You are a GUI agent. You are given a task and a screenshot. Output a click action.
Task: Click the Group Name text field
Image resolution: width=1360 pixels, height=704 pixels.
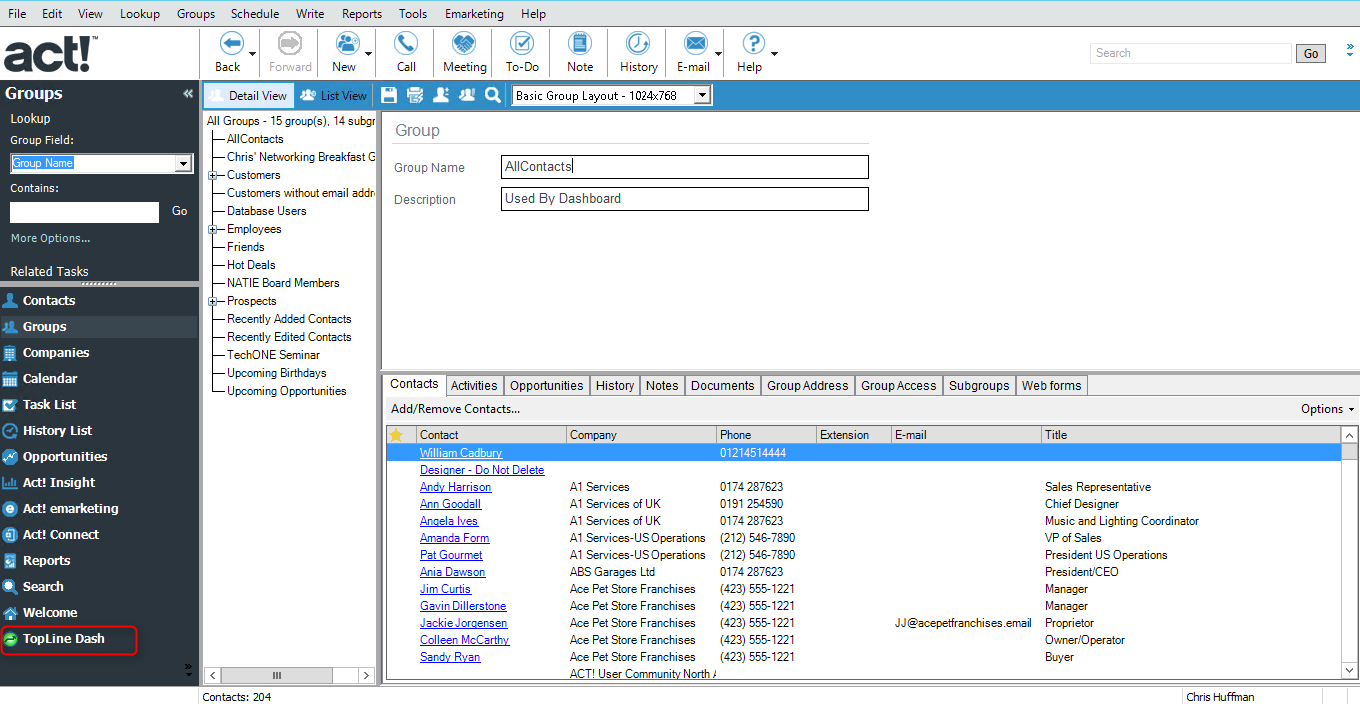[685, 167]
